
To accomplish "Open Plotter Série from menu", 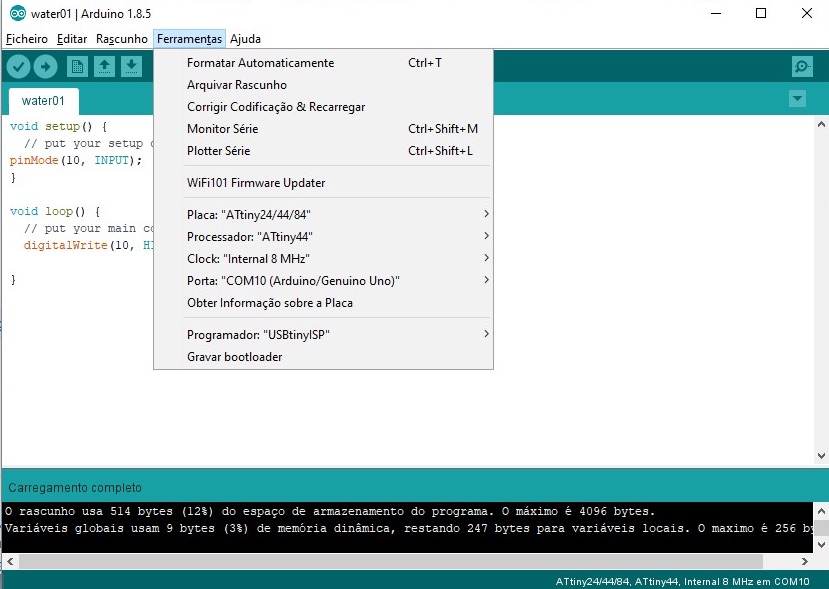I will (323, 151).
